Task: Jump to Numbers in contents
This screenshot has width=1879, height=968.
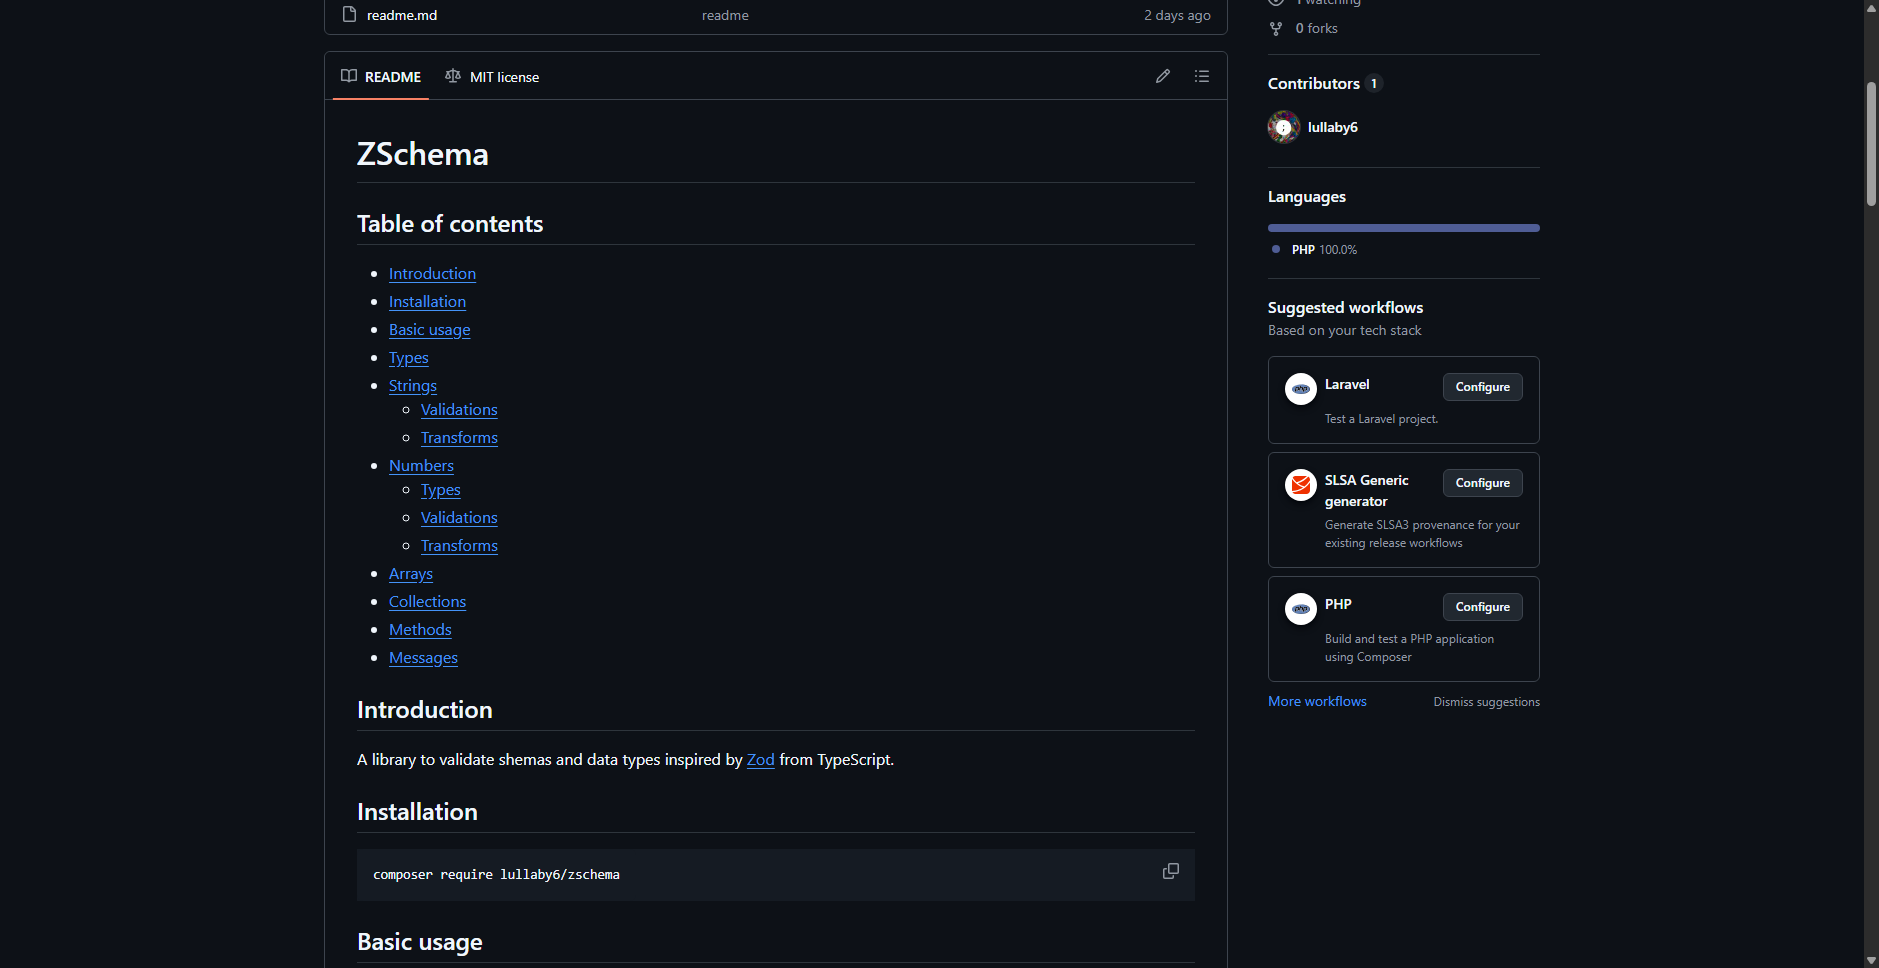Action: [421, 466]
